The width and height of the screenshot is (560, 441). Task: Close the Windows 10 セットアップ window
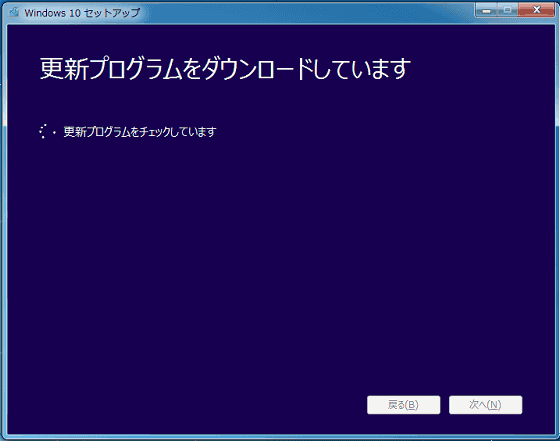(x=536, y=10)
